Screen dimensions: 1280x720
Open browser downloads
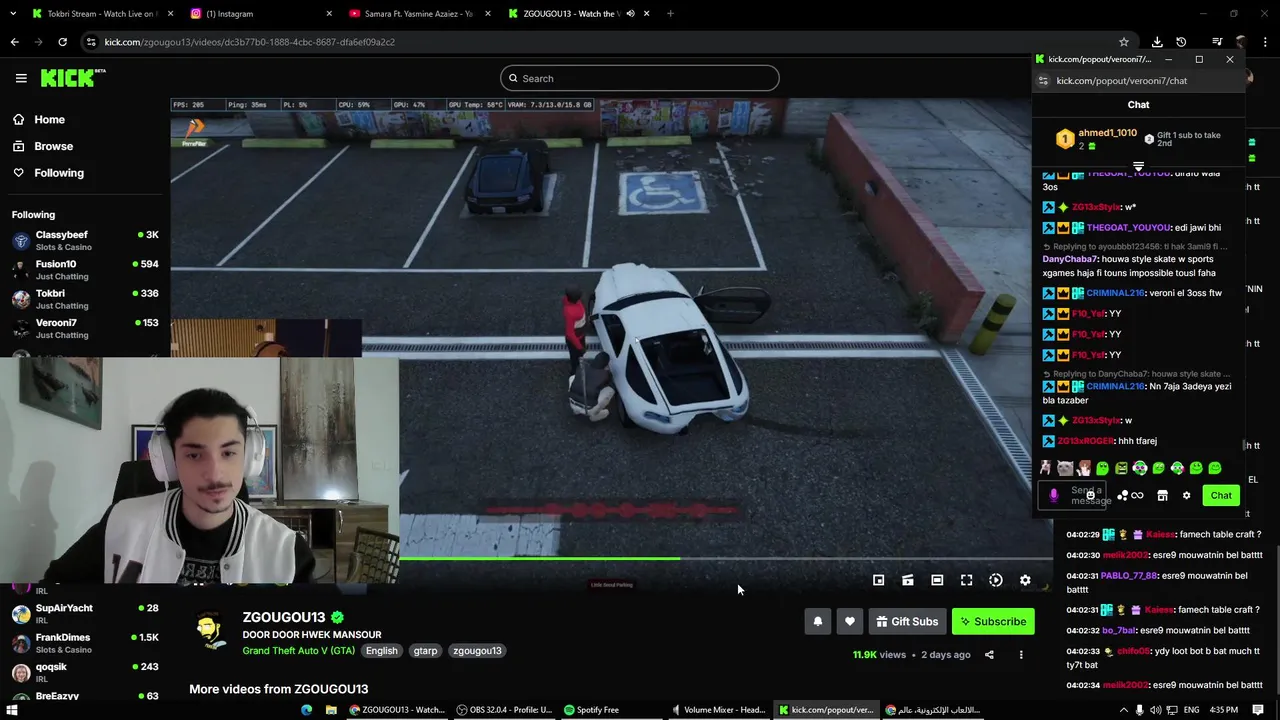1157,42
